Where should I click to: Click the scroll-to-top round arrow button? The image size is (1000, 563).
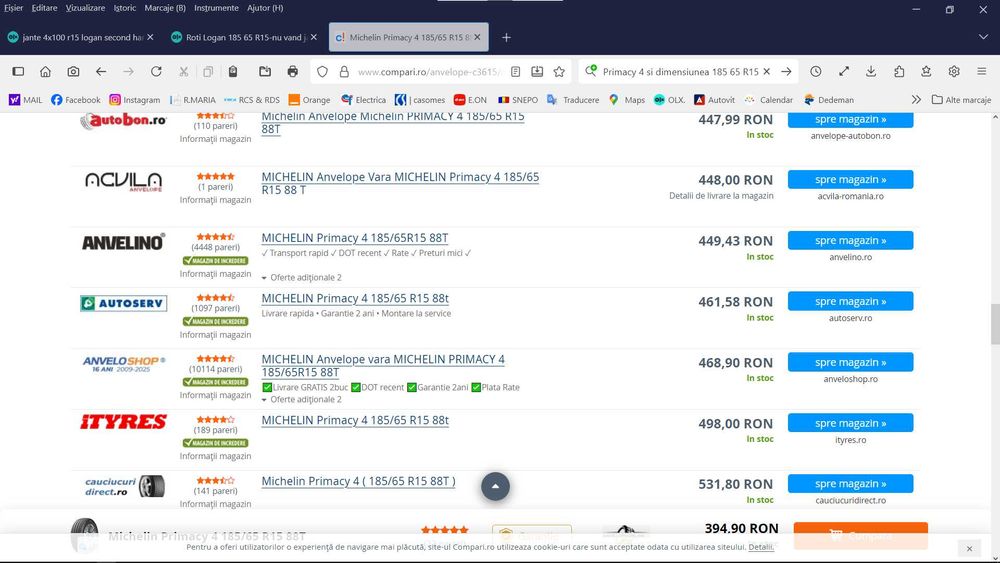coord(496,486)
